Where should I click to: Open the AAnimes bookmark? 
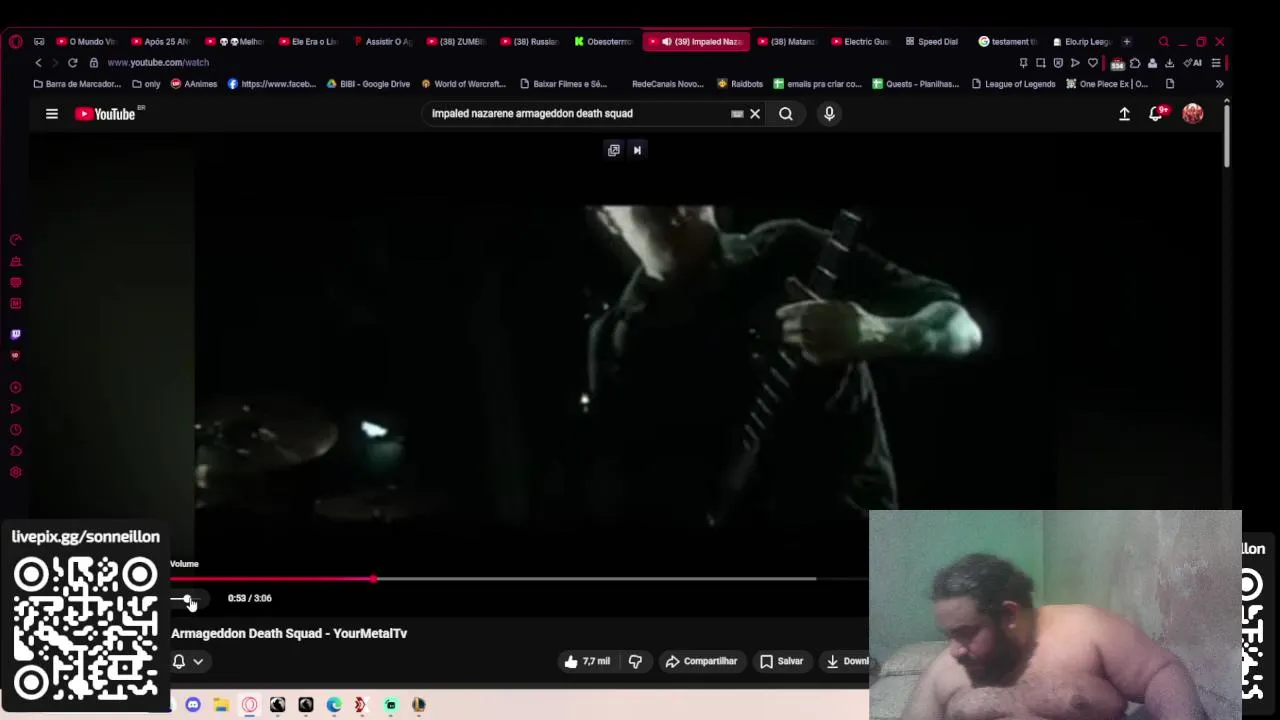pyautogui.click(x=194, y=84)
